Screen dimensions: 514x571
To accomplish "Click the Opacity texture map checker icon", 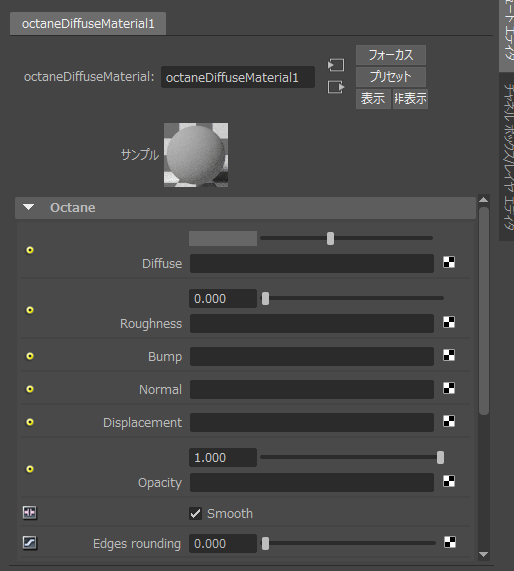I will [x=449, y=481].
